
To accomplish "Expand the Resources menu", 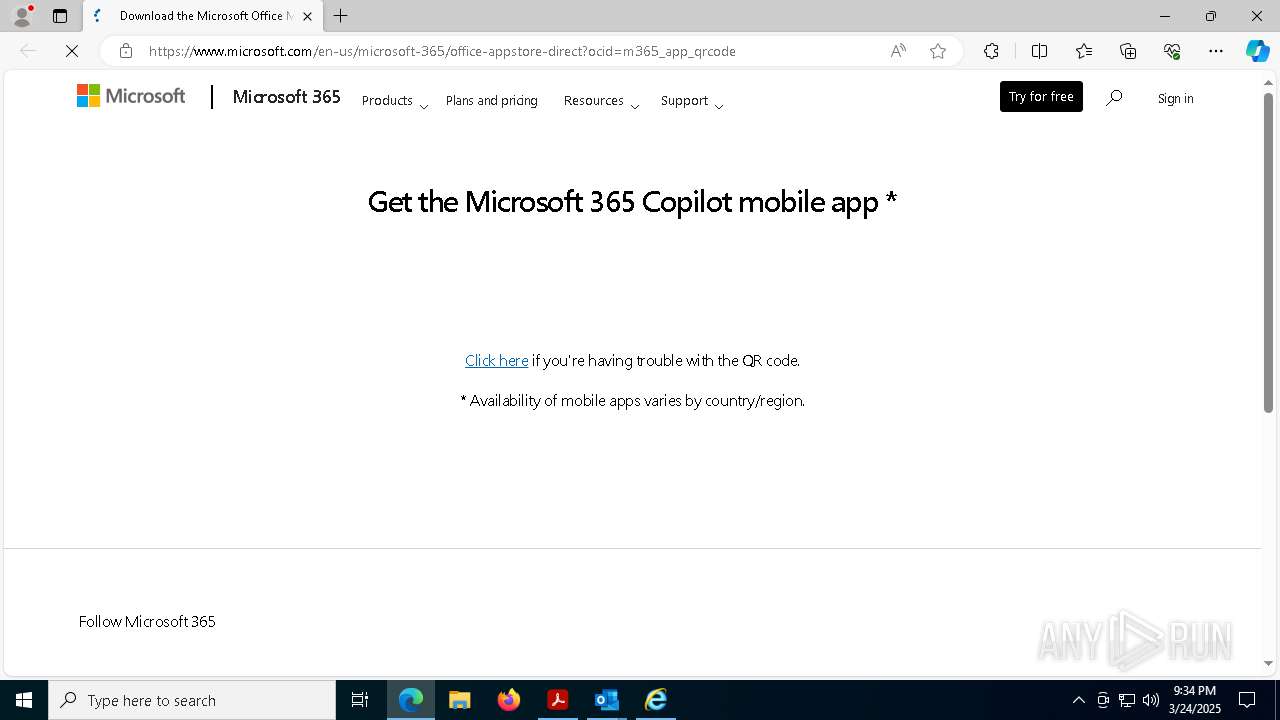I will [601, 101].
